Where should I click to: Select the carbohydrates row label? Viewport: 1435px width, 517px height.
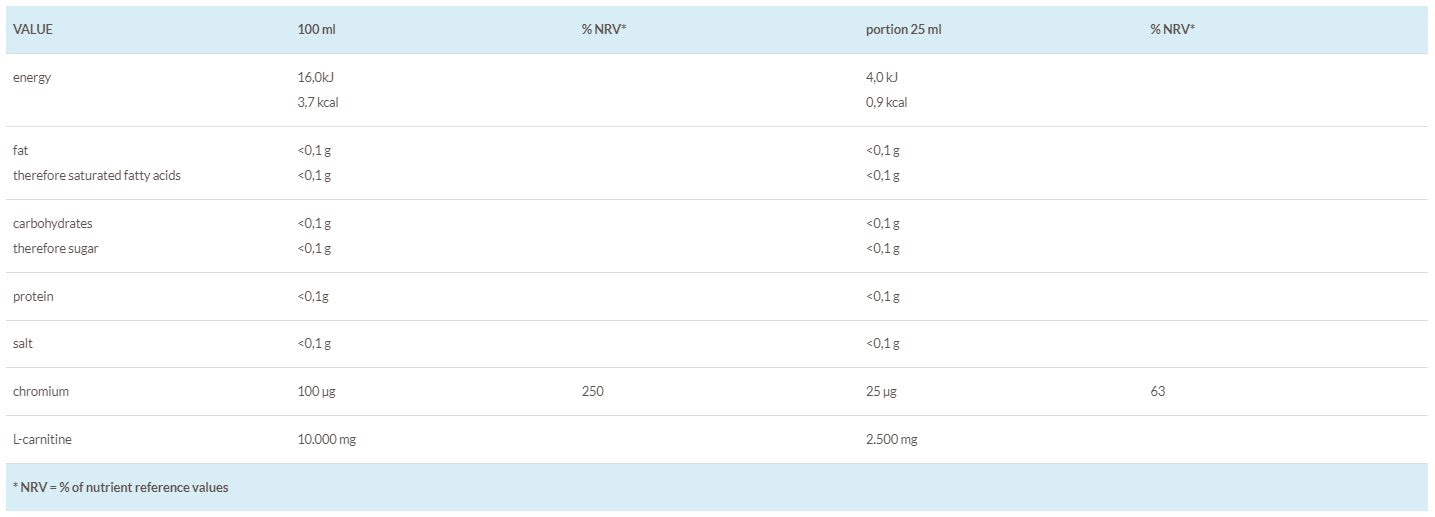tap(53, 224)
